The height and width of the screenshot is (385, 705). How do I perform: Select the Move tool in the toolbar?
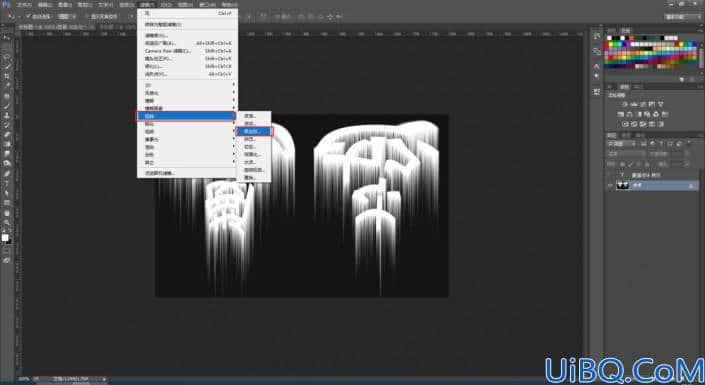click(x=7, y=38)
